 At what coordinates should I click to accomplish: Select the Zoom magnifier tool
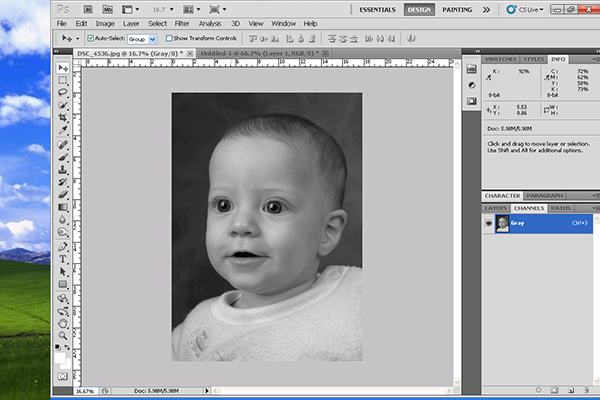pos(62,335)
